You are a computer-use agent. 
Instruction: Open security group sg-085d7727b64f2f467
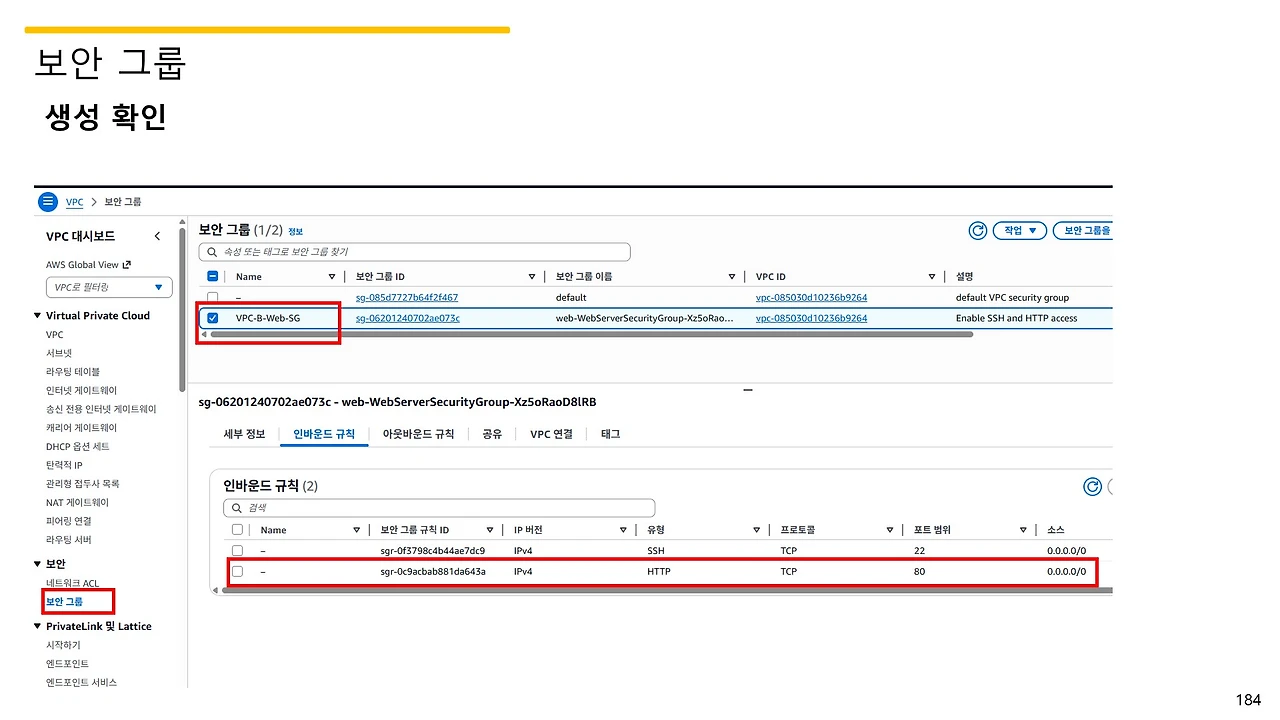(407, 298)
